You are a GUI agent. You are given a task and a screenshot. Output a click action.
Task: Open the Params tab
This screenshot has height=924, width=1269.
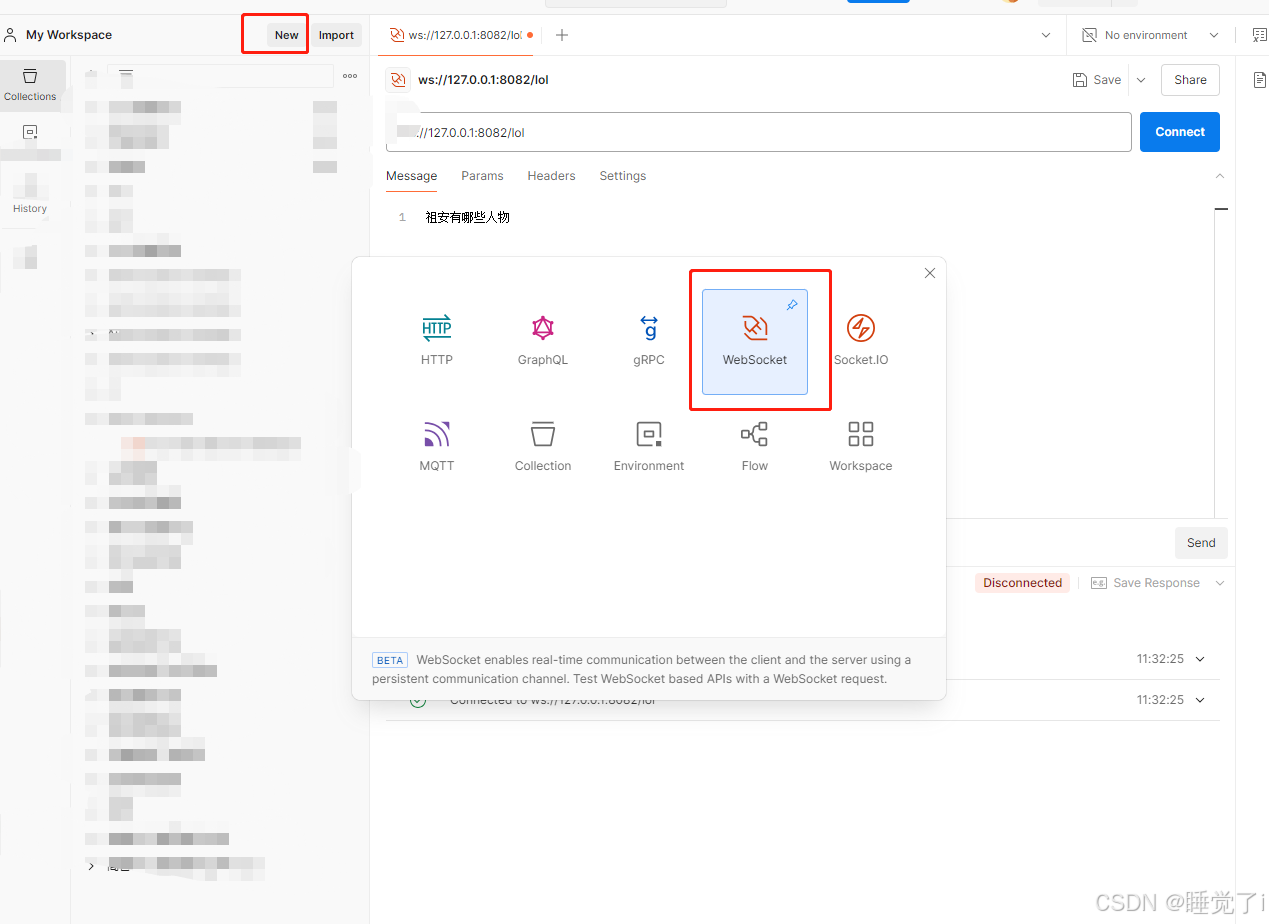482,175
